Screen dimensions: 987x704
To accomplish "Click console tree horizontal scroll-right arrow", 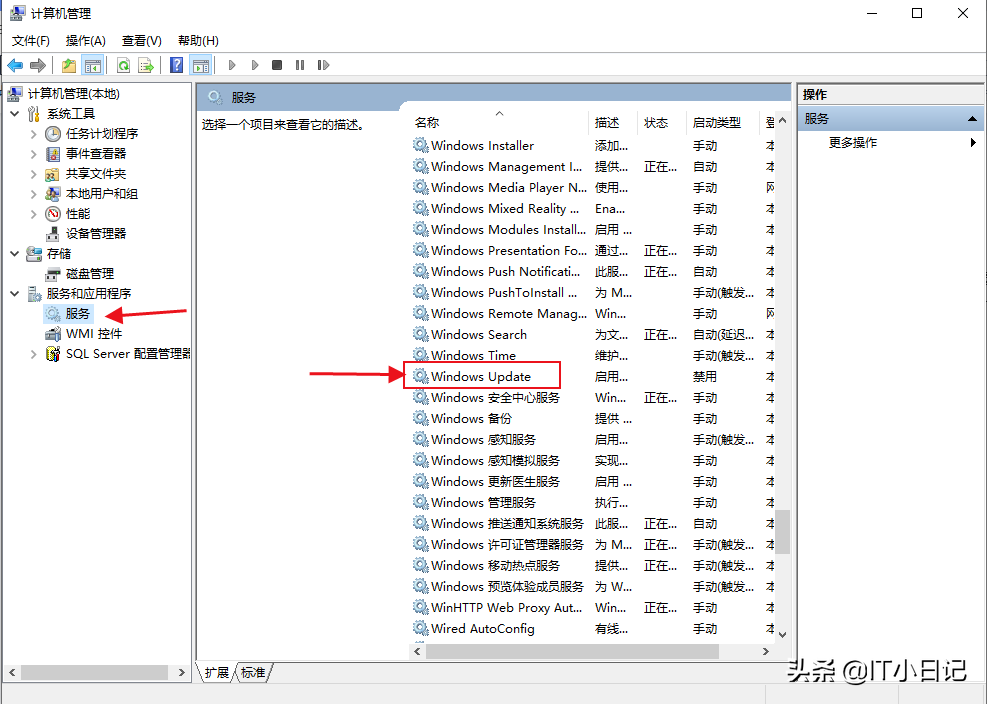I will (182, 673).
